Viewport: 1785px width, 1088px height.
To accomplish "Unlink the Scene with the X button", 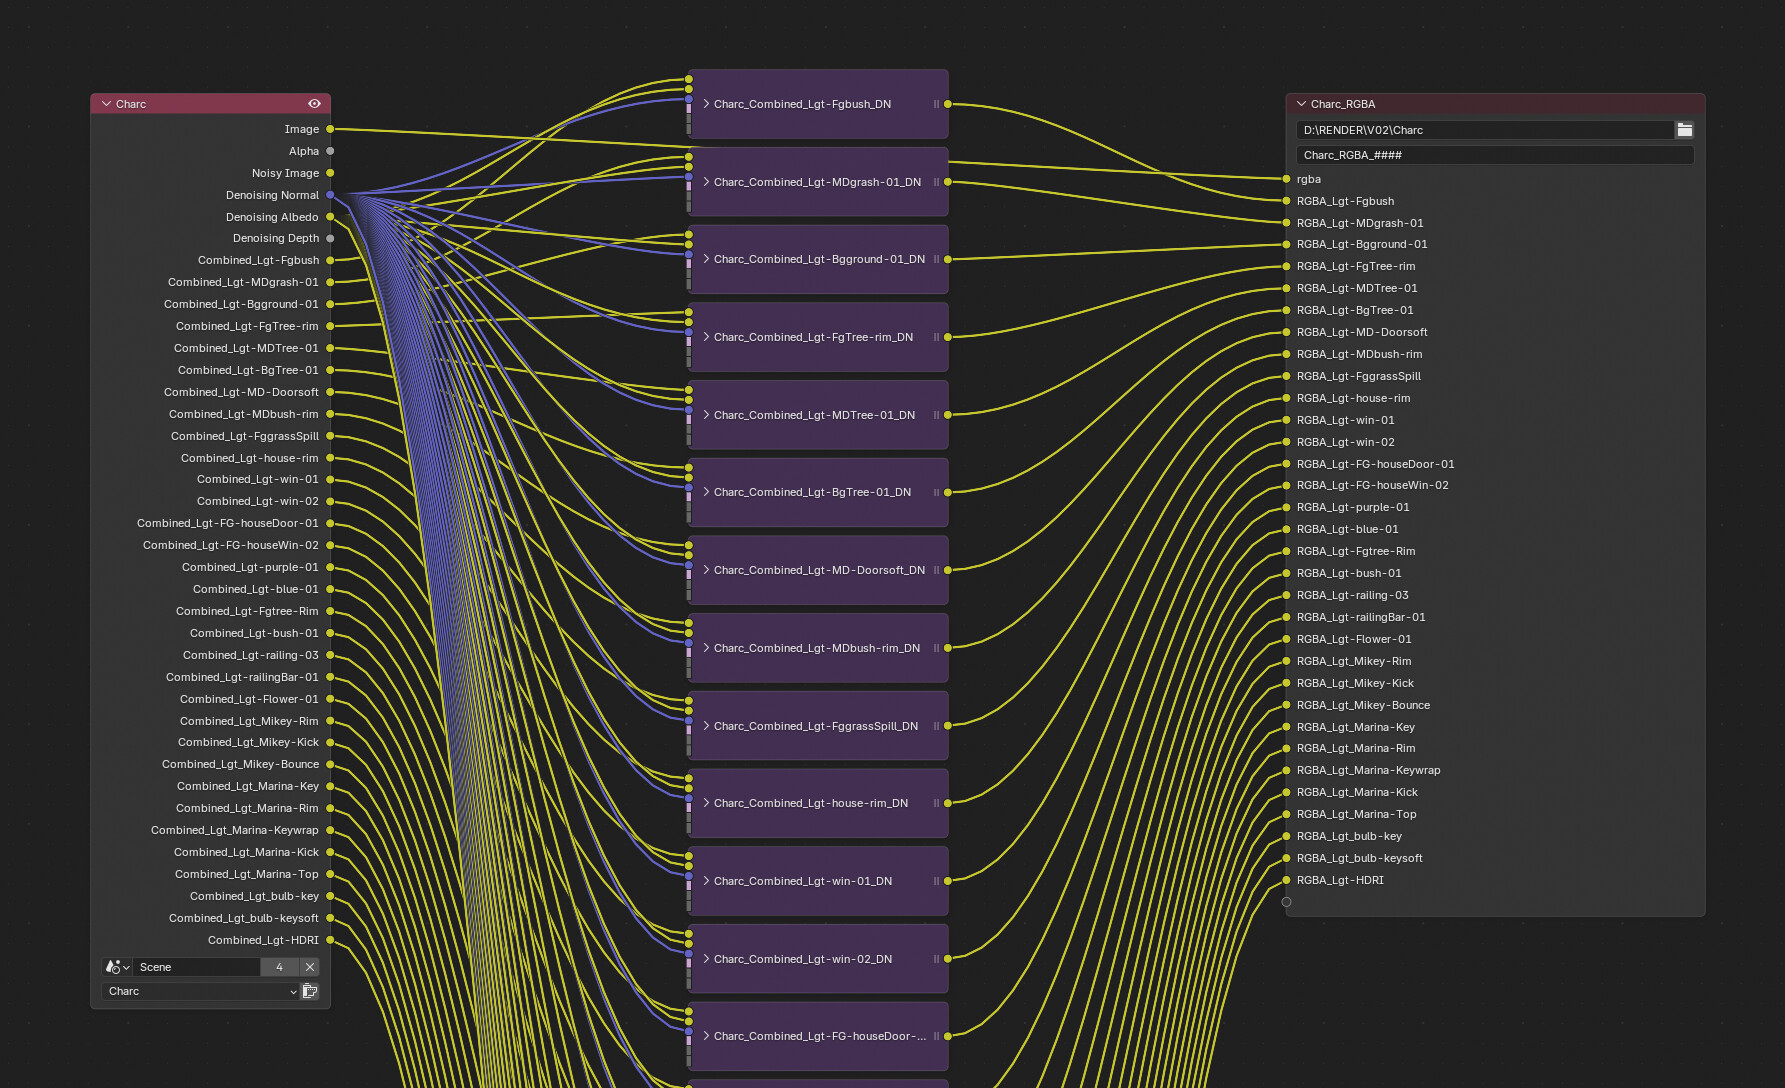I will click(x=310, y=967).
